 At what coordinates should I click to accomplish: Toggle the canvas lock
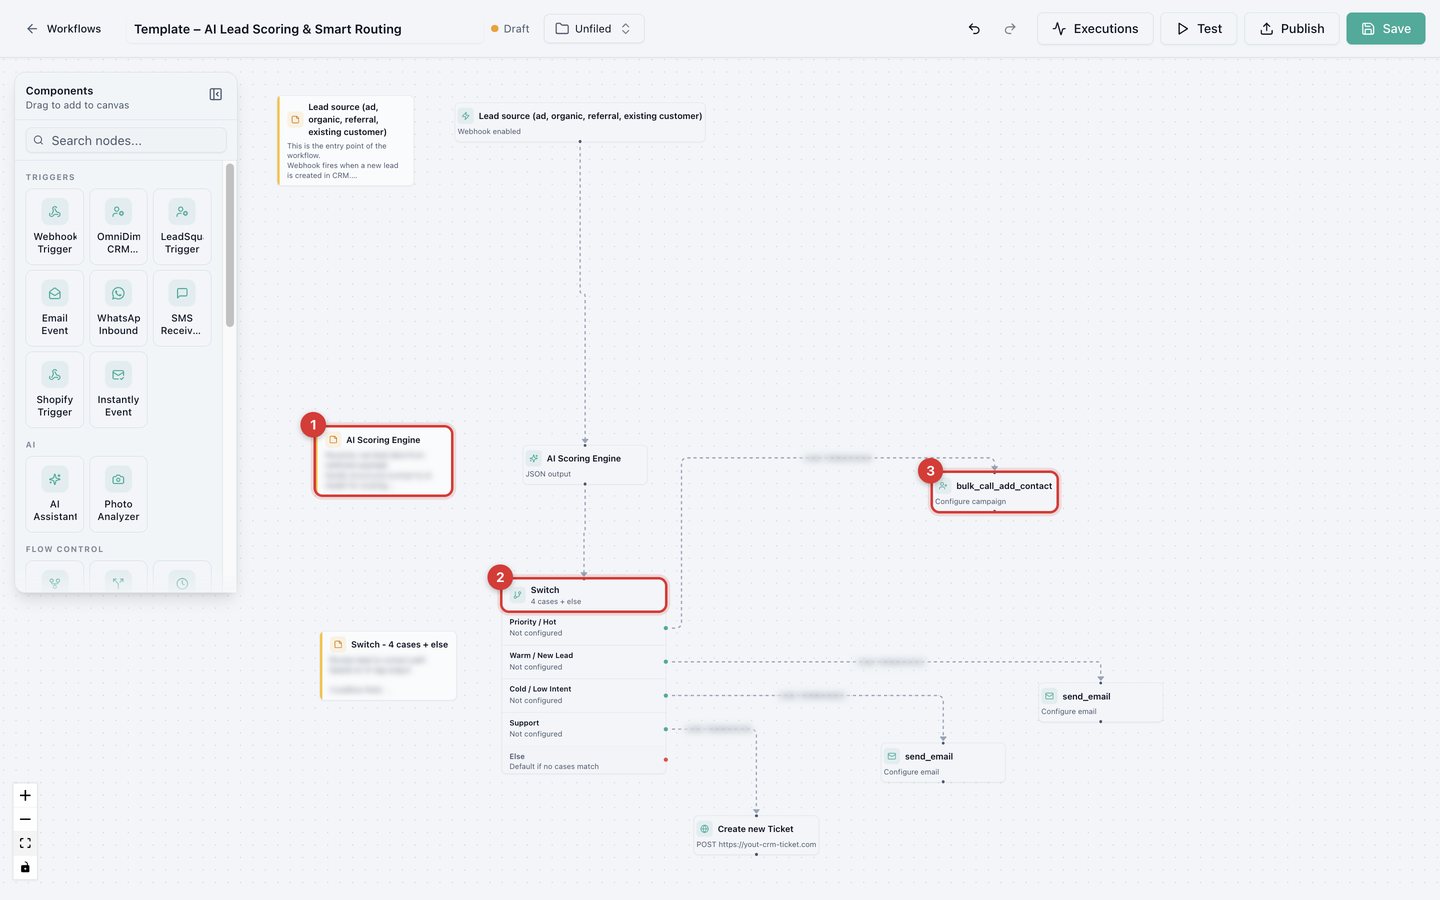pos(25,867)
